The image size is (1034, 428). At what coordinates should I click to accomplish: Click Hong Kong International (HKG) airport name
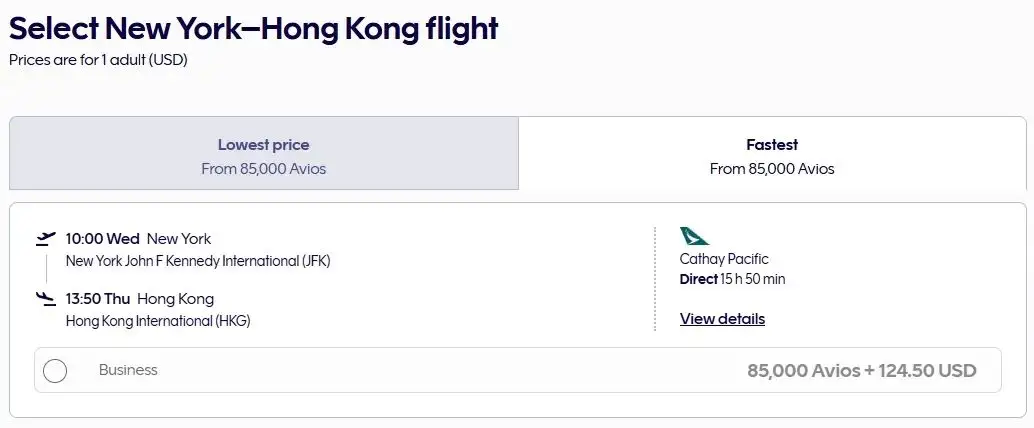pos(158,321)
